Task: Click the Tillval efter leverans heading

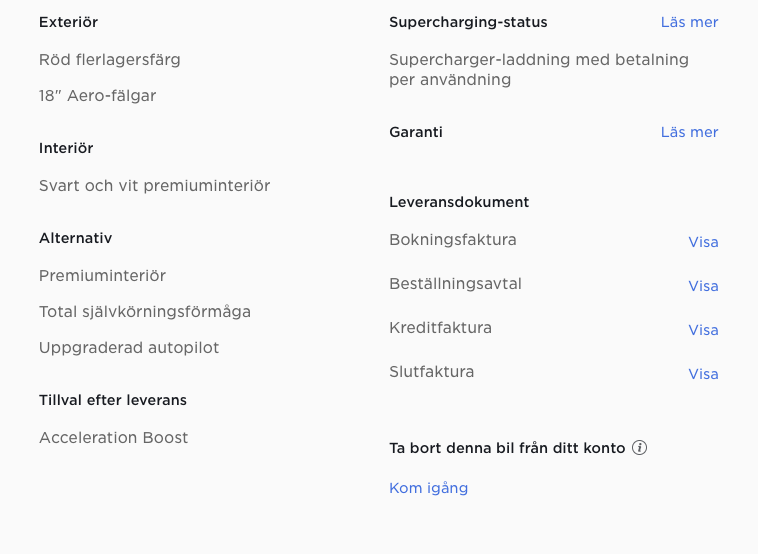Action: [x=113, y=400]
